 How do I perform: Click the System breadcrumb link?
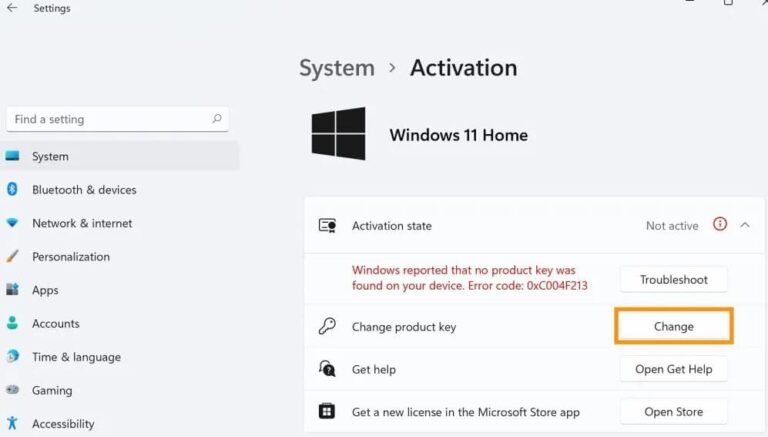point(336,68)
